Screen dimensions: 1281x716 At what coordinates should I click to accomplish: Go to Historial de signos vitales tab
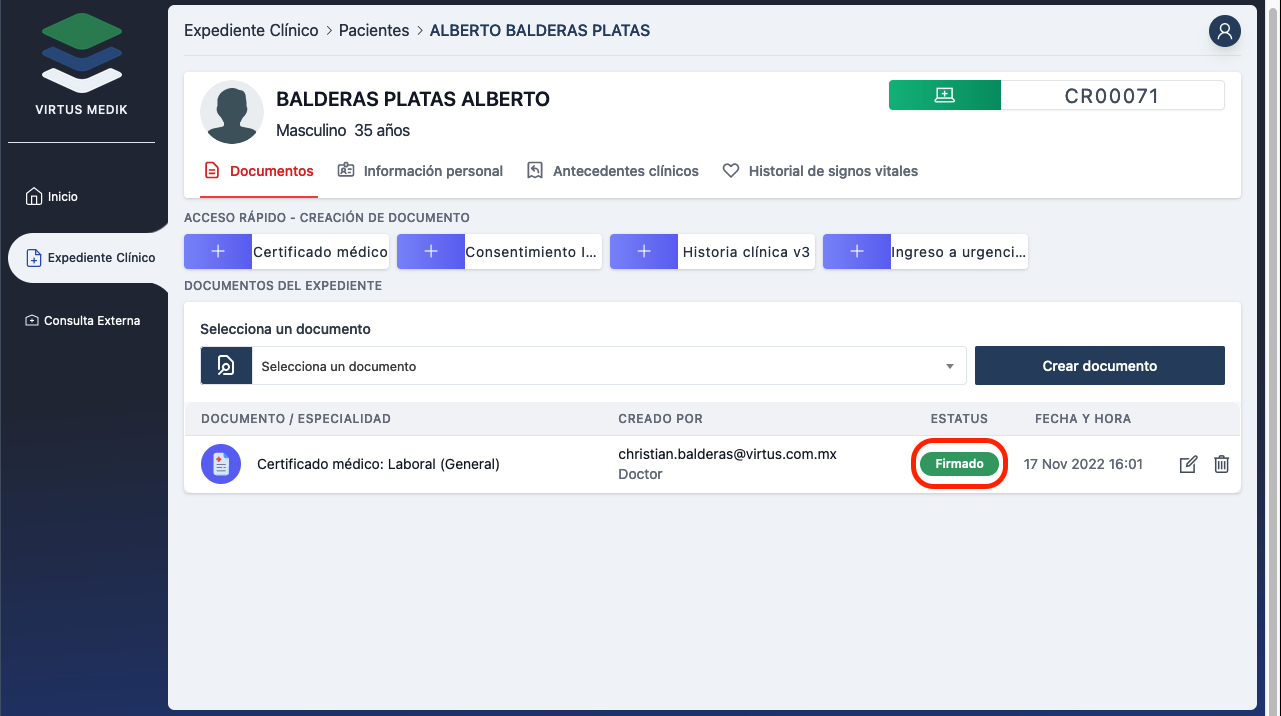(x=820, y=171)
